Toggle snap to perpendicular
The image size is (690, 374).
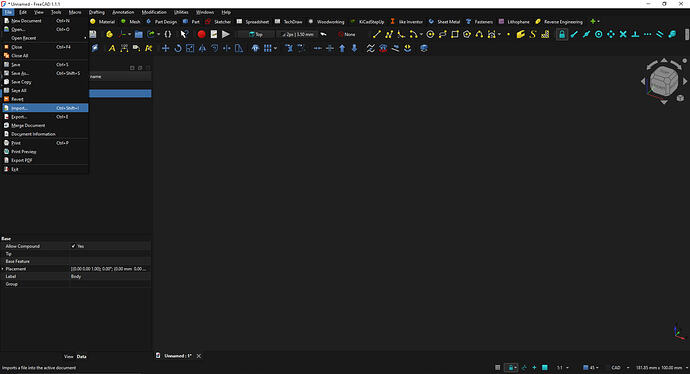click(x=635, y=34)
